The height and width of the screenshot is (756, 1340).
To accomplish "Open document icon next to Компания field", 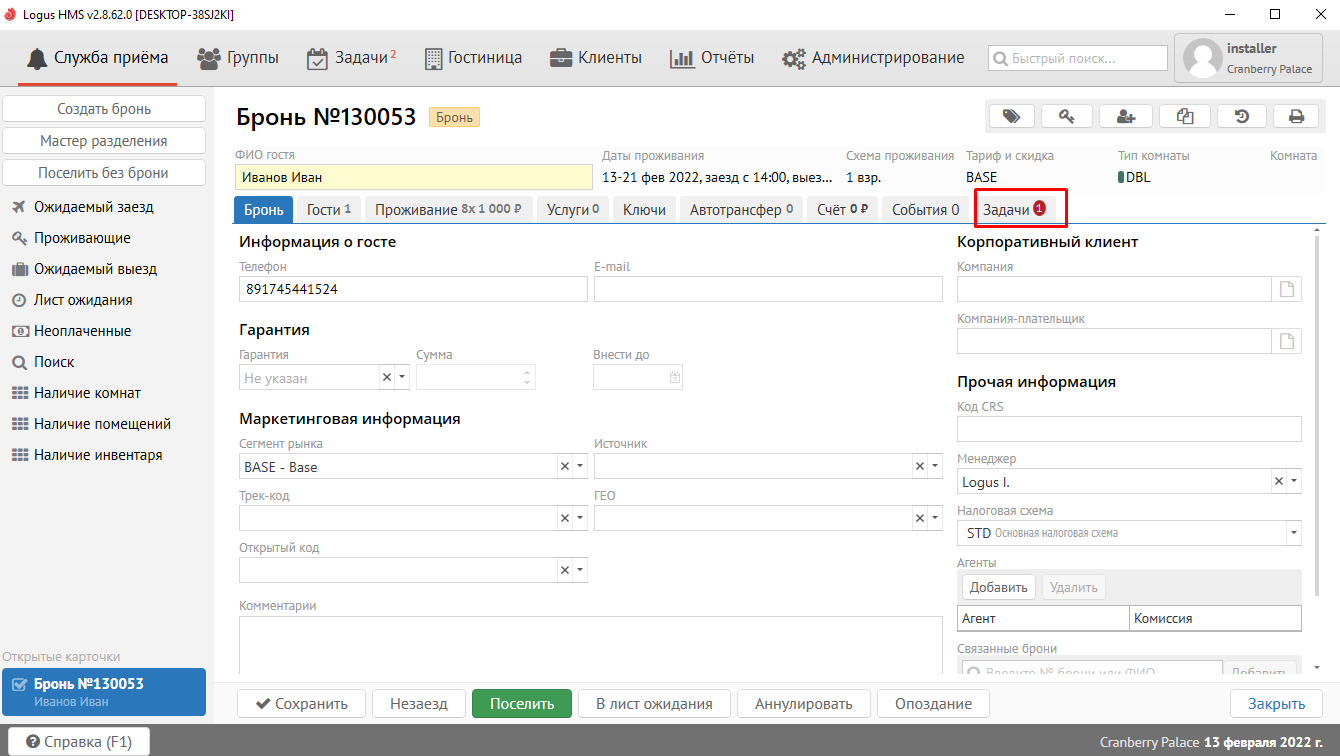I will point(1288,289).
